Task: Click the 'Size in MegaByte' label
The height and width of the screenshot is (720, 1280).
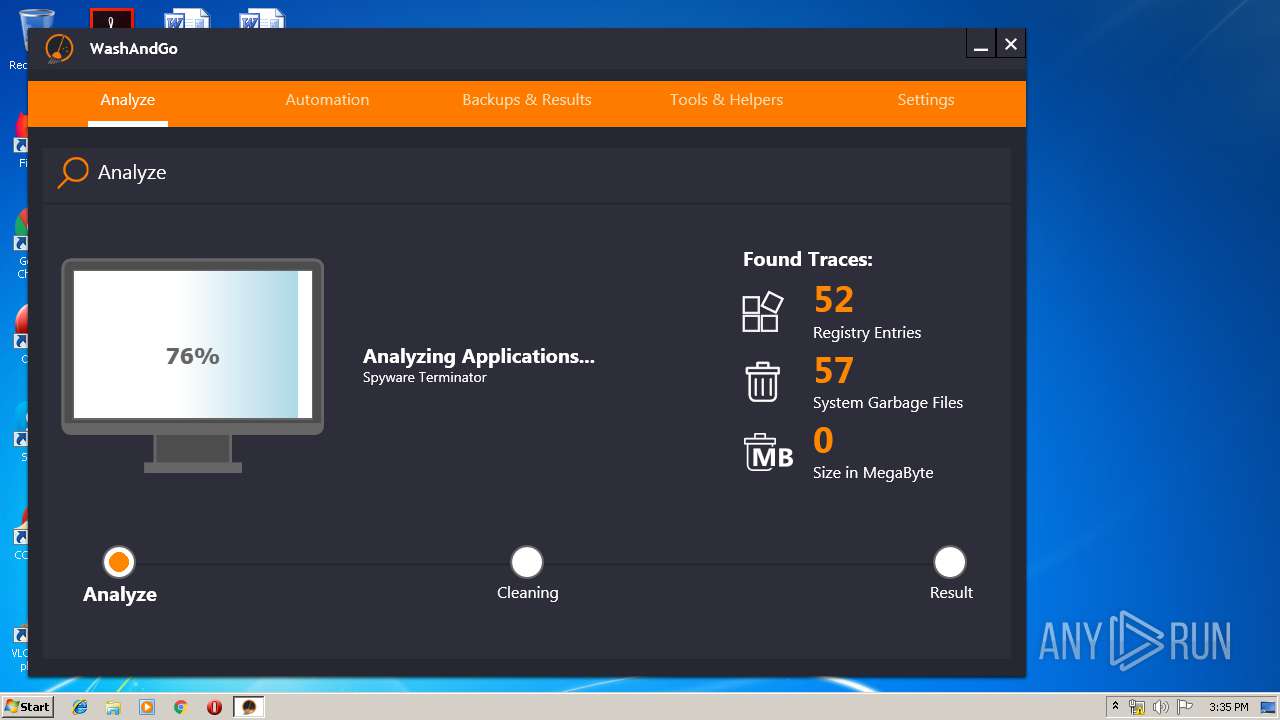Action: [873, 473]
